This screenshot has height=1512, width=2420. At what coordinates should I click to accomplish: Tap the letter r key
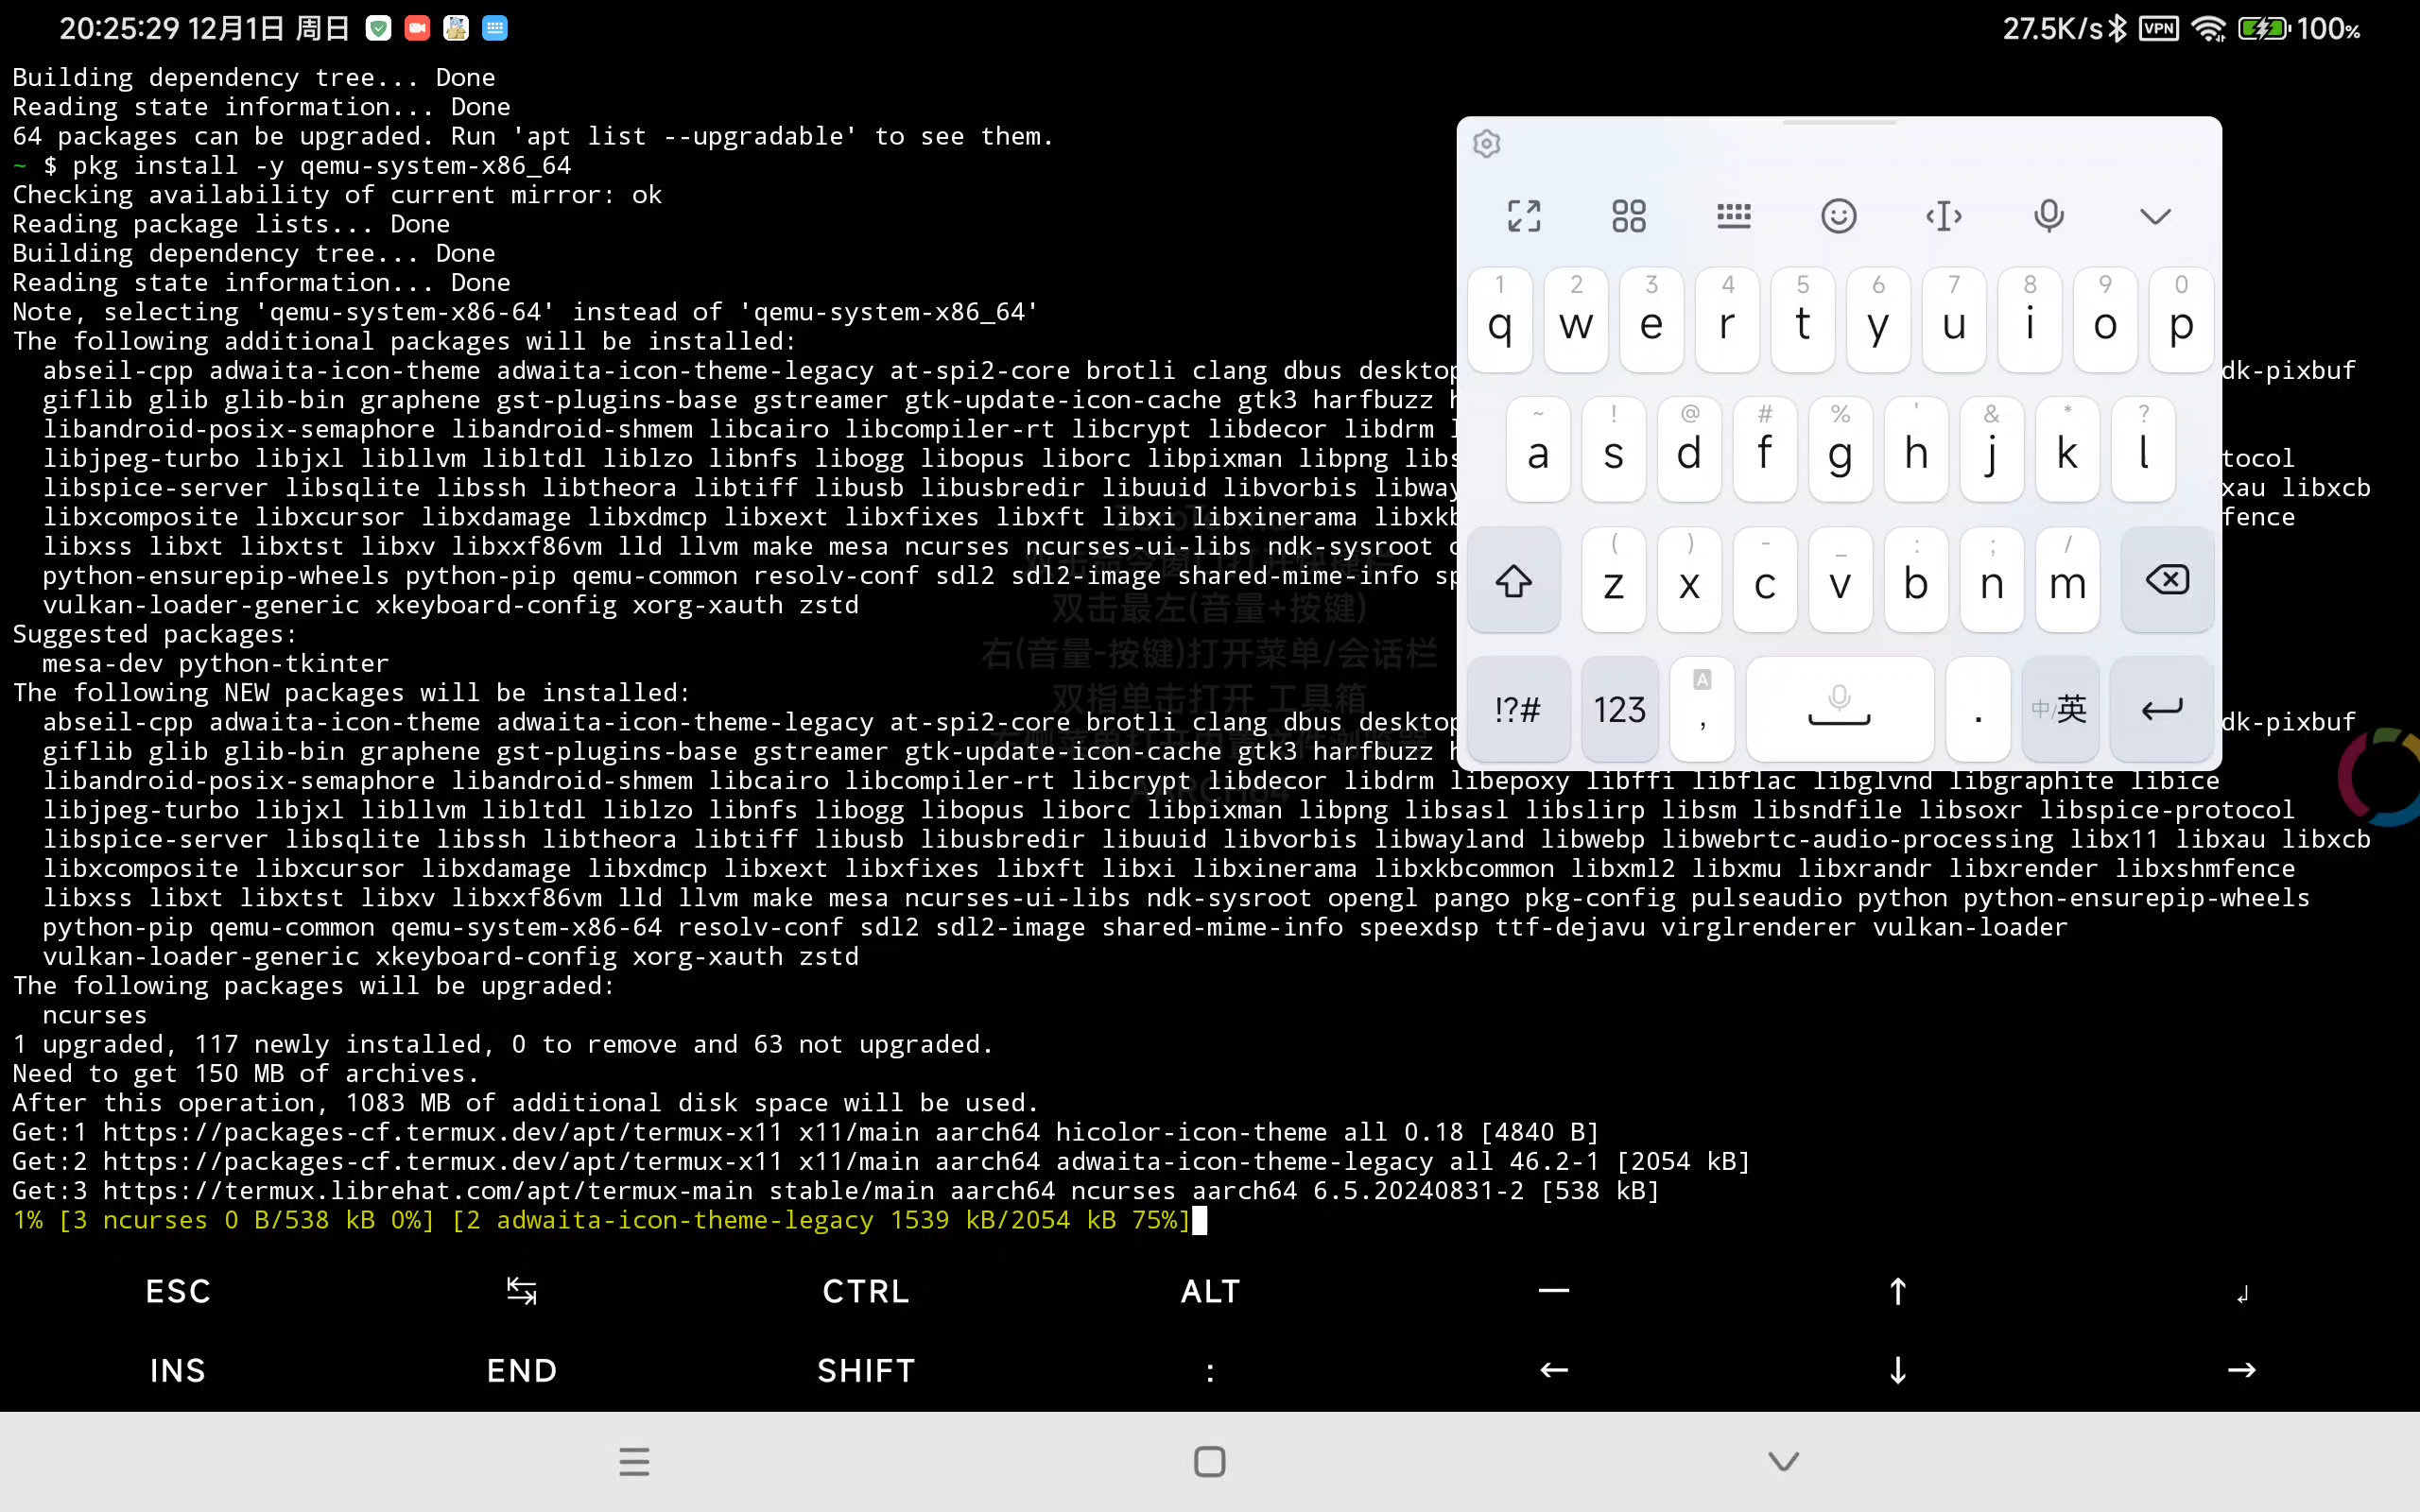click(x=1727, y=320)
